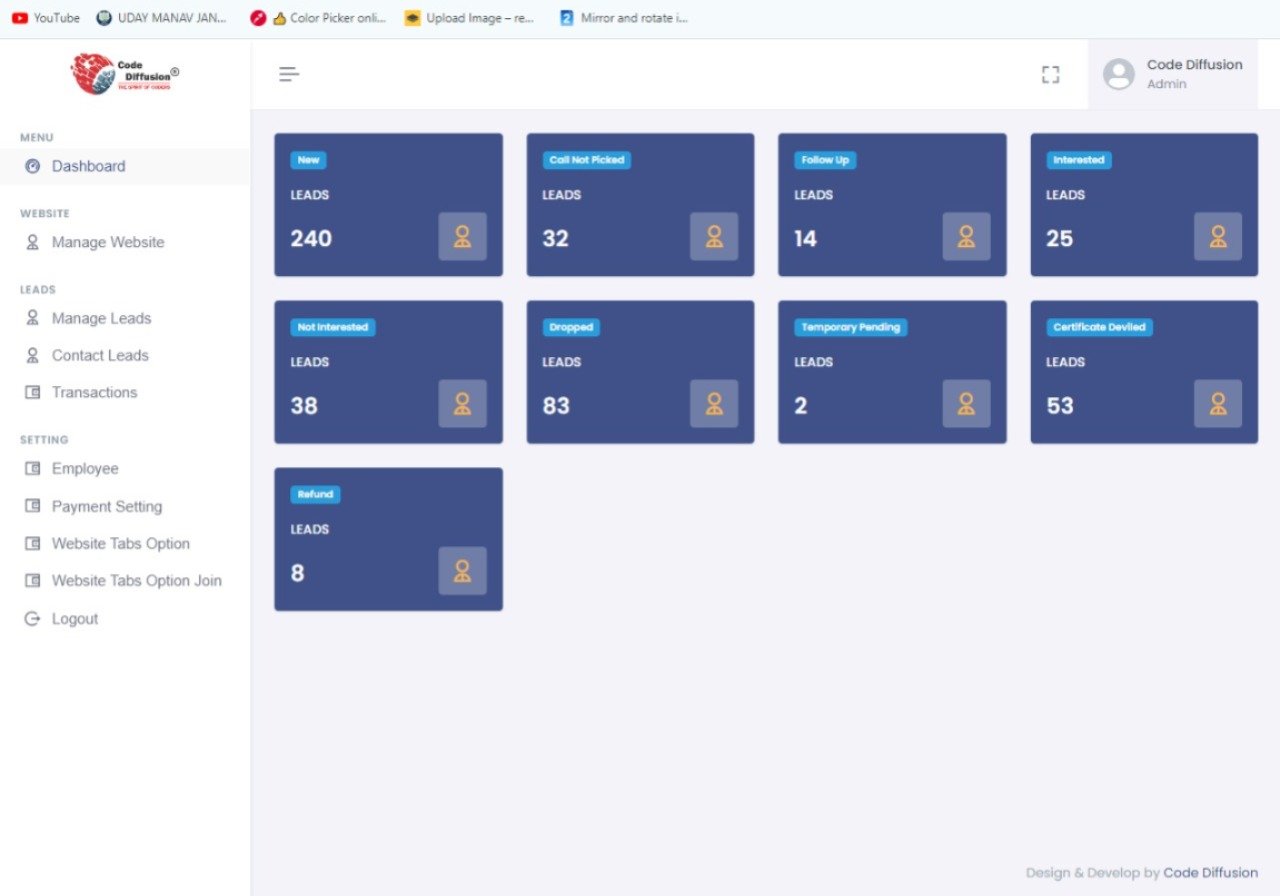Click the admin avatar icon

[1118, 74]
